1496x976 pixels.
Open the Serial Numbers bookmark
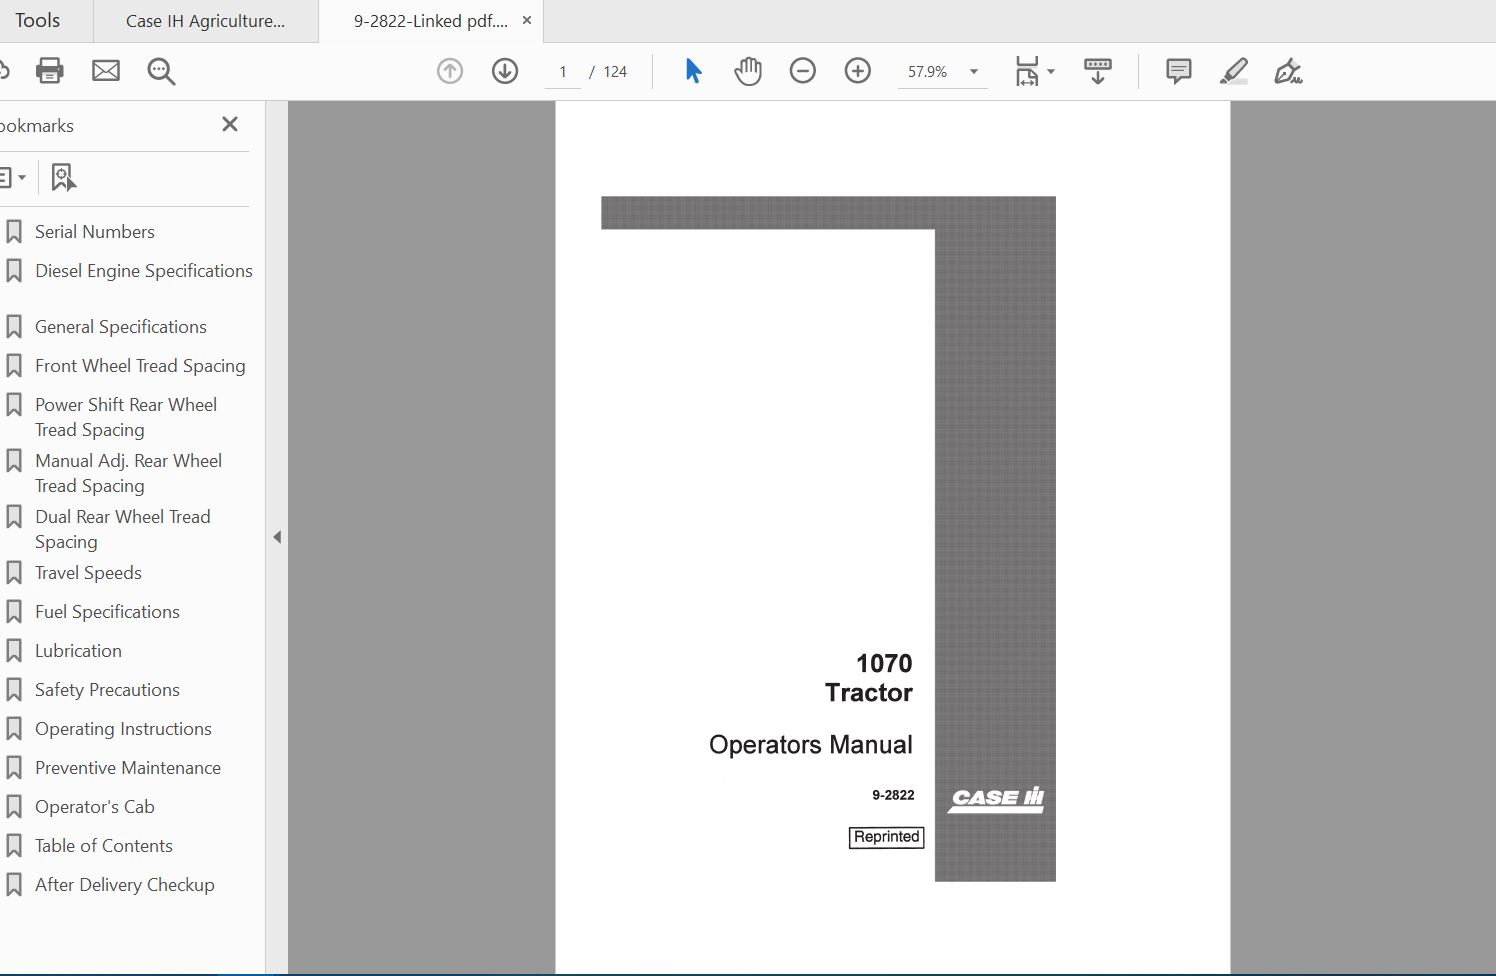tap(95, 232)
